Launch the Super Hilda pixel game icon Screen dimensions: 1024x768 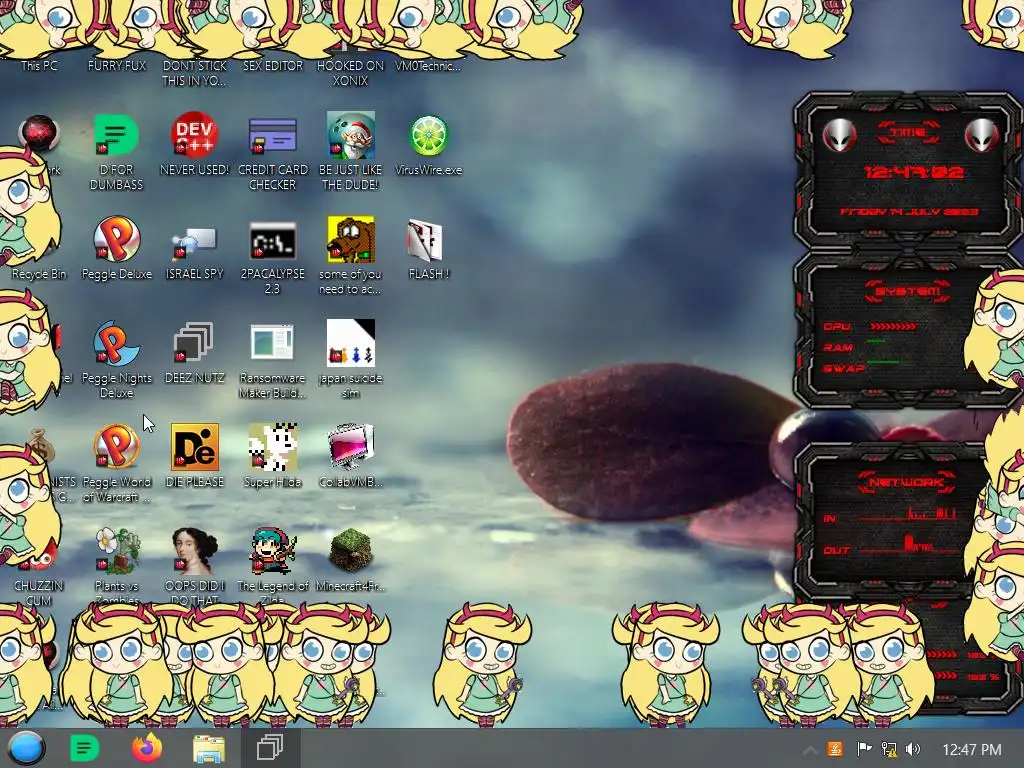272,447
